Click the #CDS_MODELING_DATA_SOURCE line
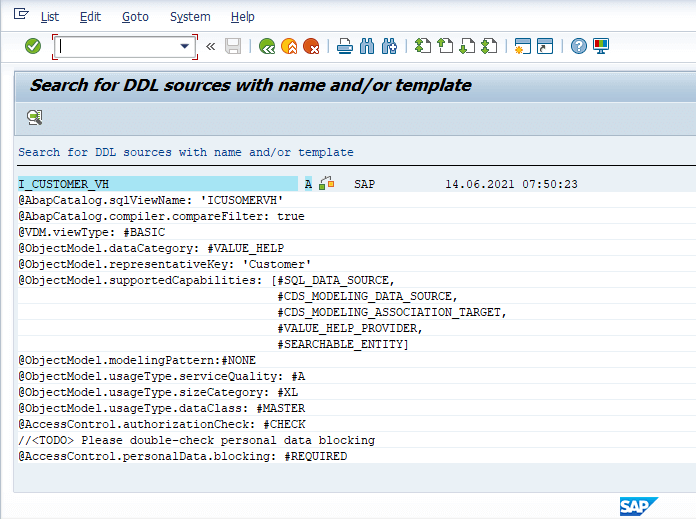This screenshot has width=696, height=519. coord(368,296)
